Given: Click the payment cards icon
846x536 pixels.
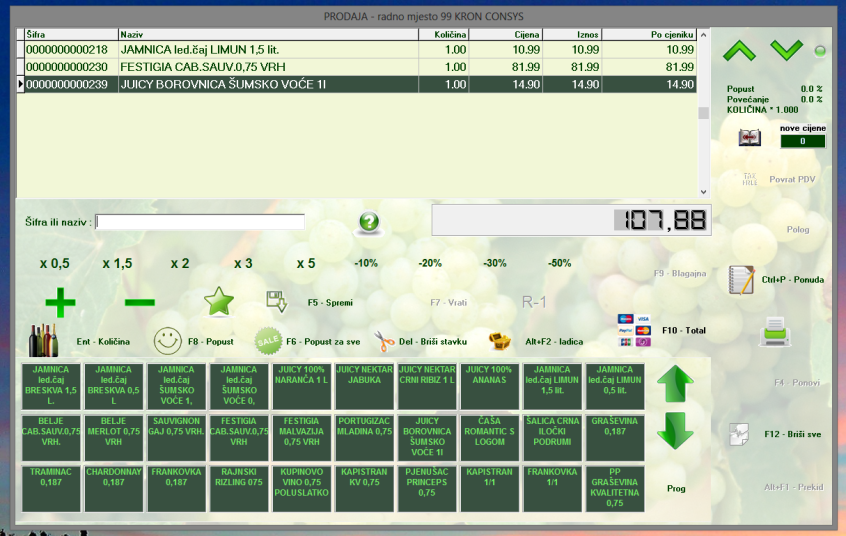Looking at the screenshot, I should tap(634, 330).
